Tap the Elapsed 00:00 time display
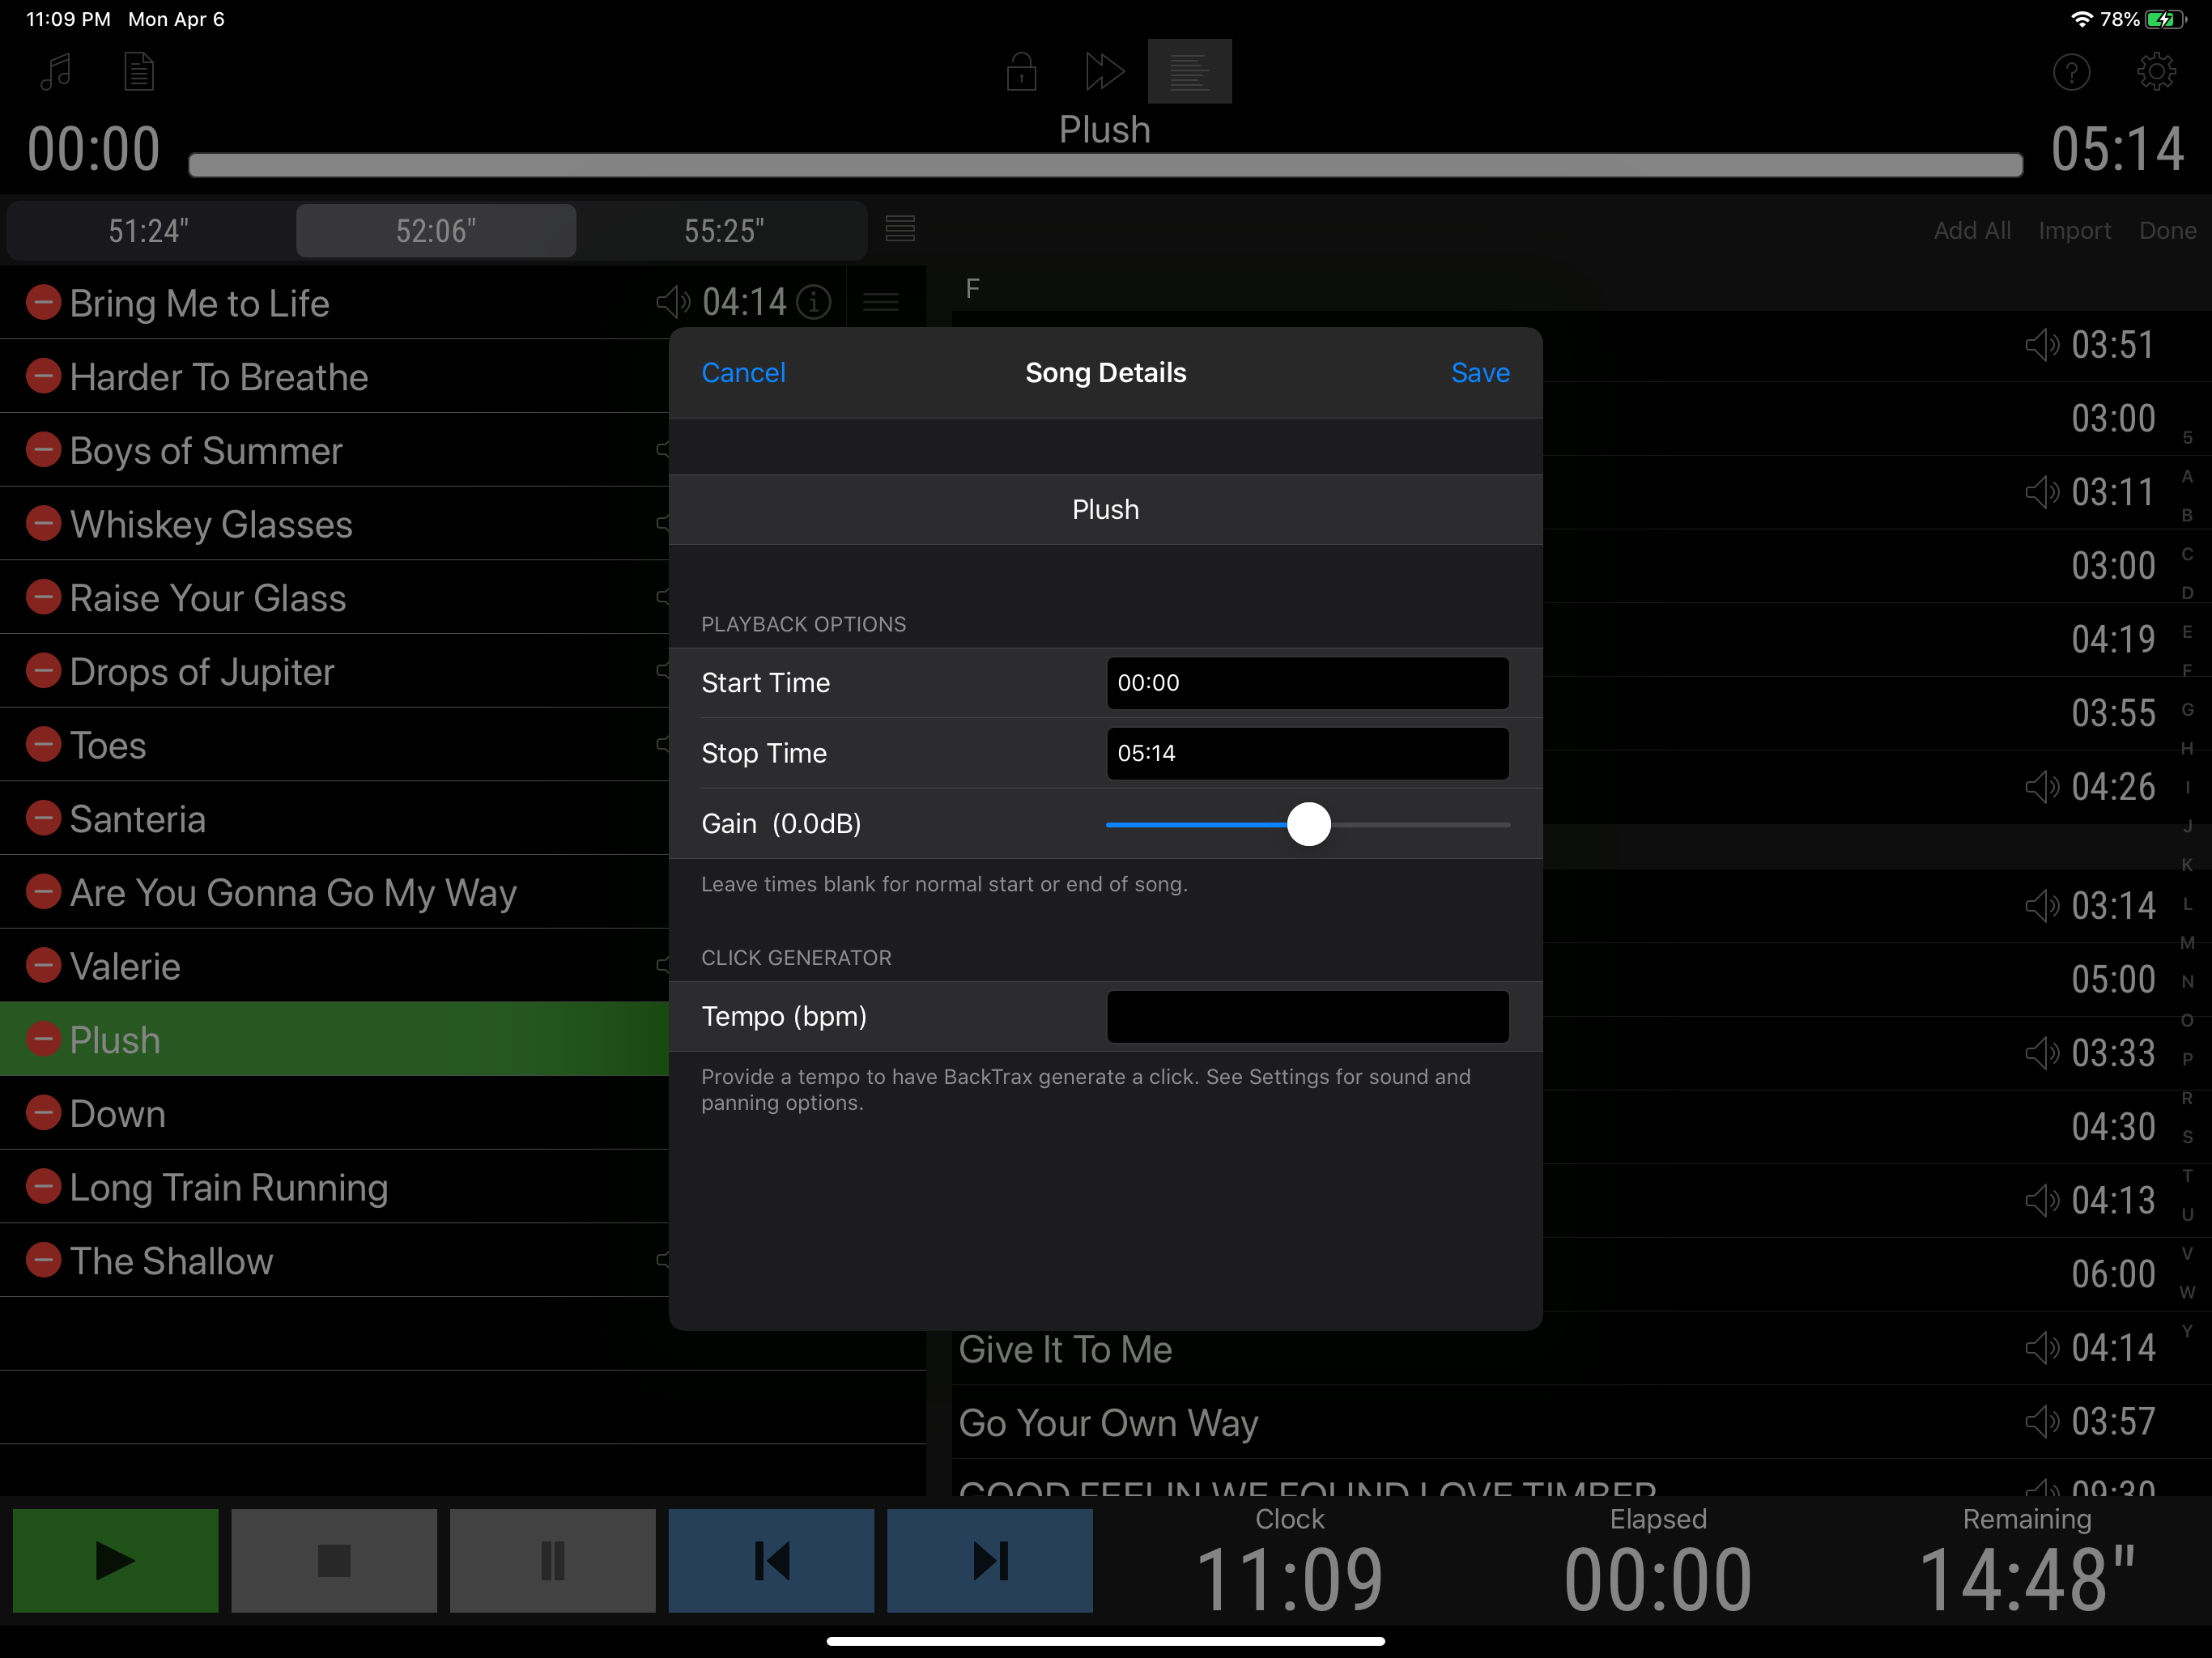Image resolution: width=2212 pixels, height=1658 pixels. [x=1658, y=1578]
